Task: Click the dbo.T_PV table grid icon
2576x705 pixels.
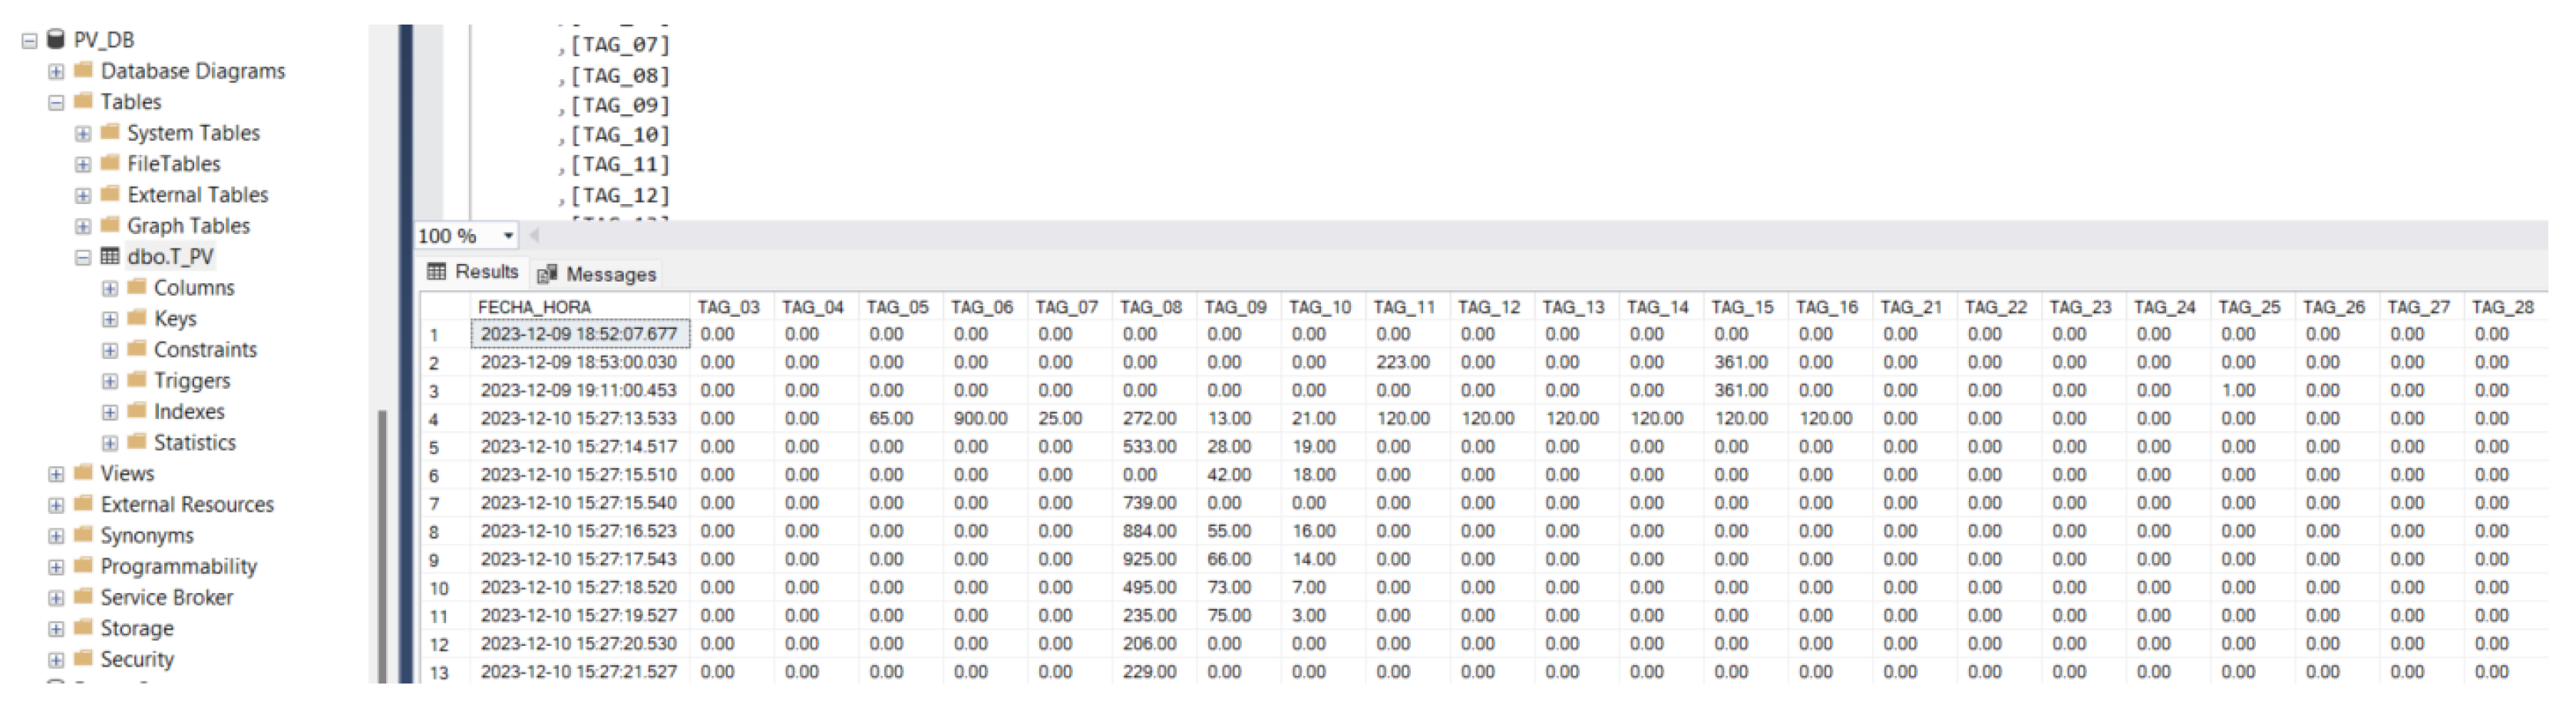Action: (x=110, y=256)
